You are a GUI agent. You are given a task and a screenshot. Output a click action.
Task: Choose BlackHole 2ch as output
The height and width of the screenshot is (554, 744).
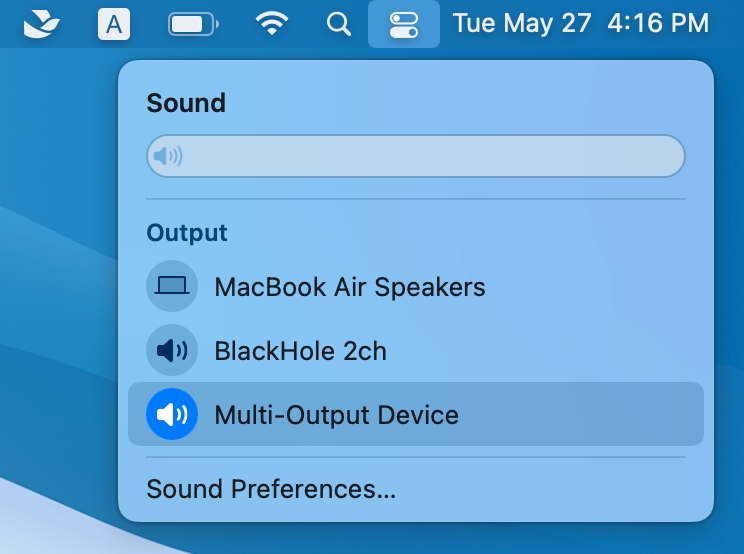(x=416, y=351)
